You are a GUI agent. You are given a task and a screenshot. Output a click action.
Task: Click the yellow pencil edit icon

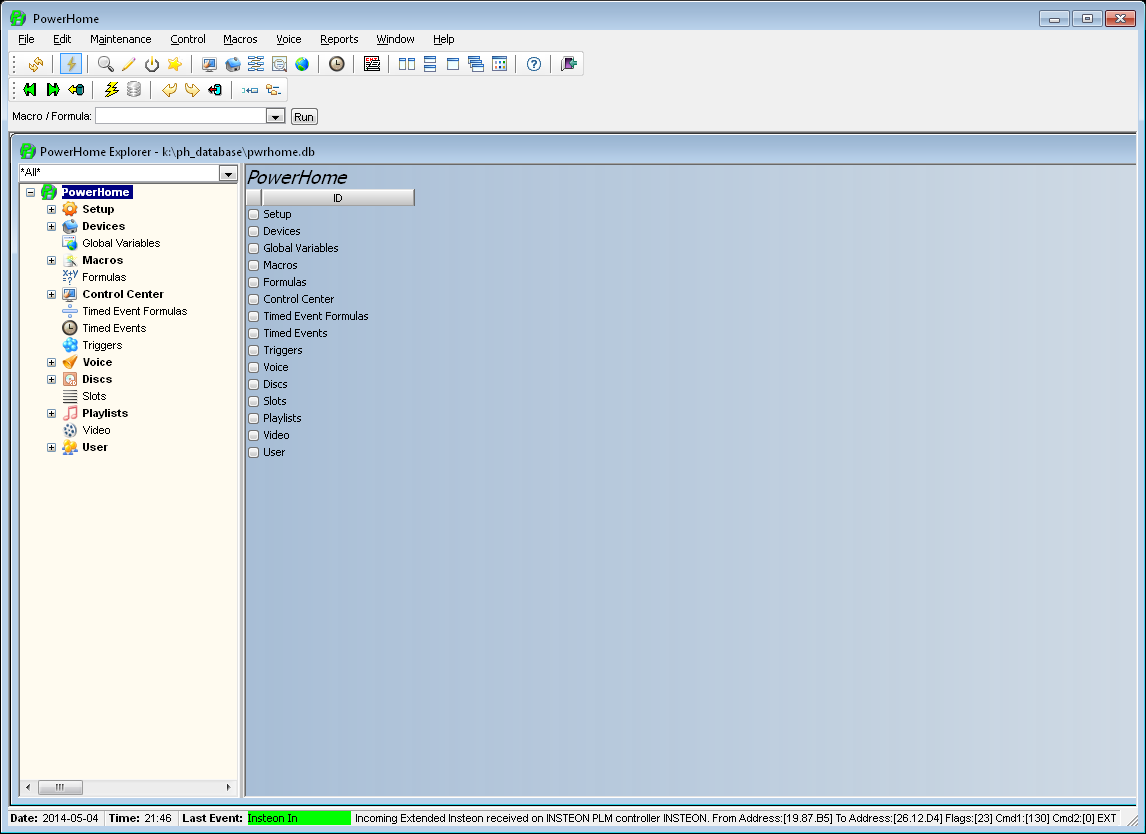(129, 64)
